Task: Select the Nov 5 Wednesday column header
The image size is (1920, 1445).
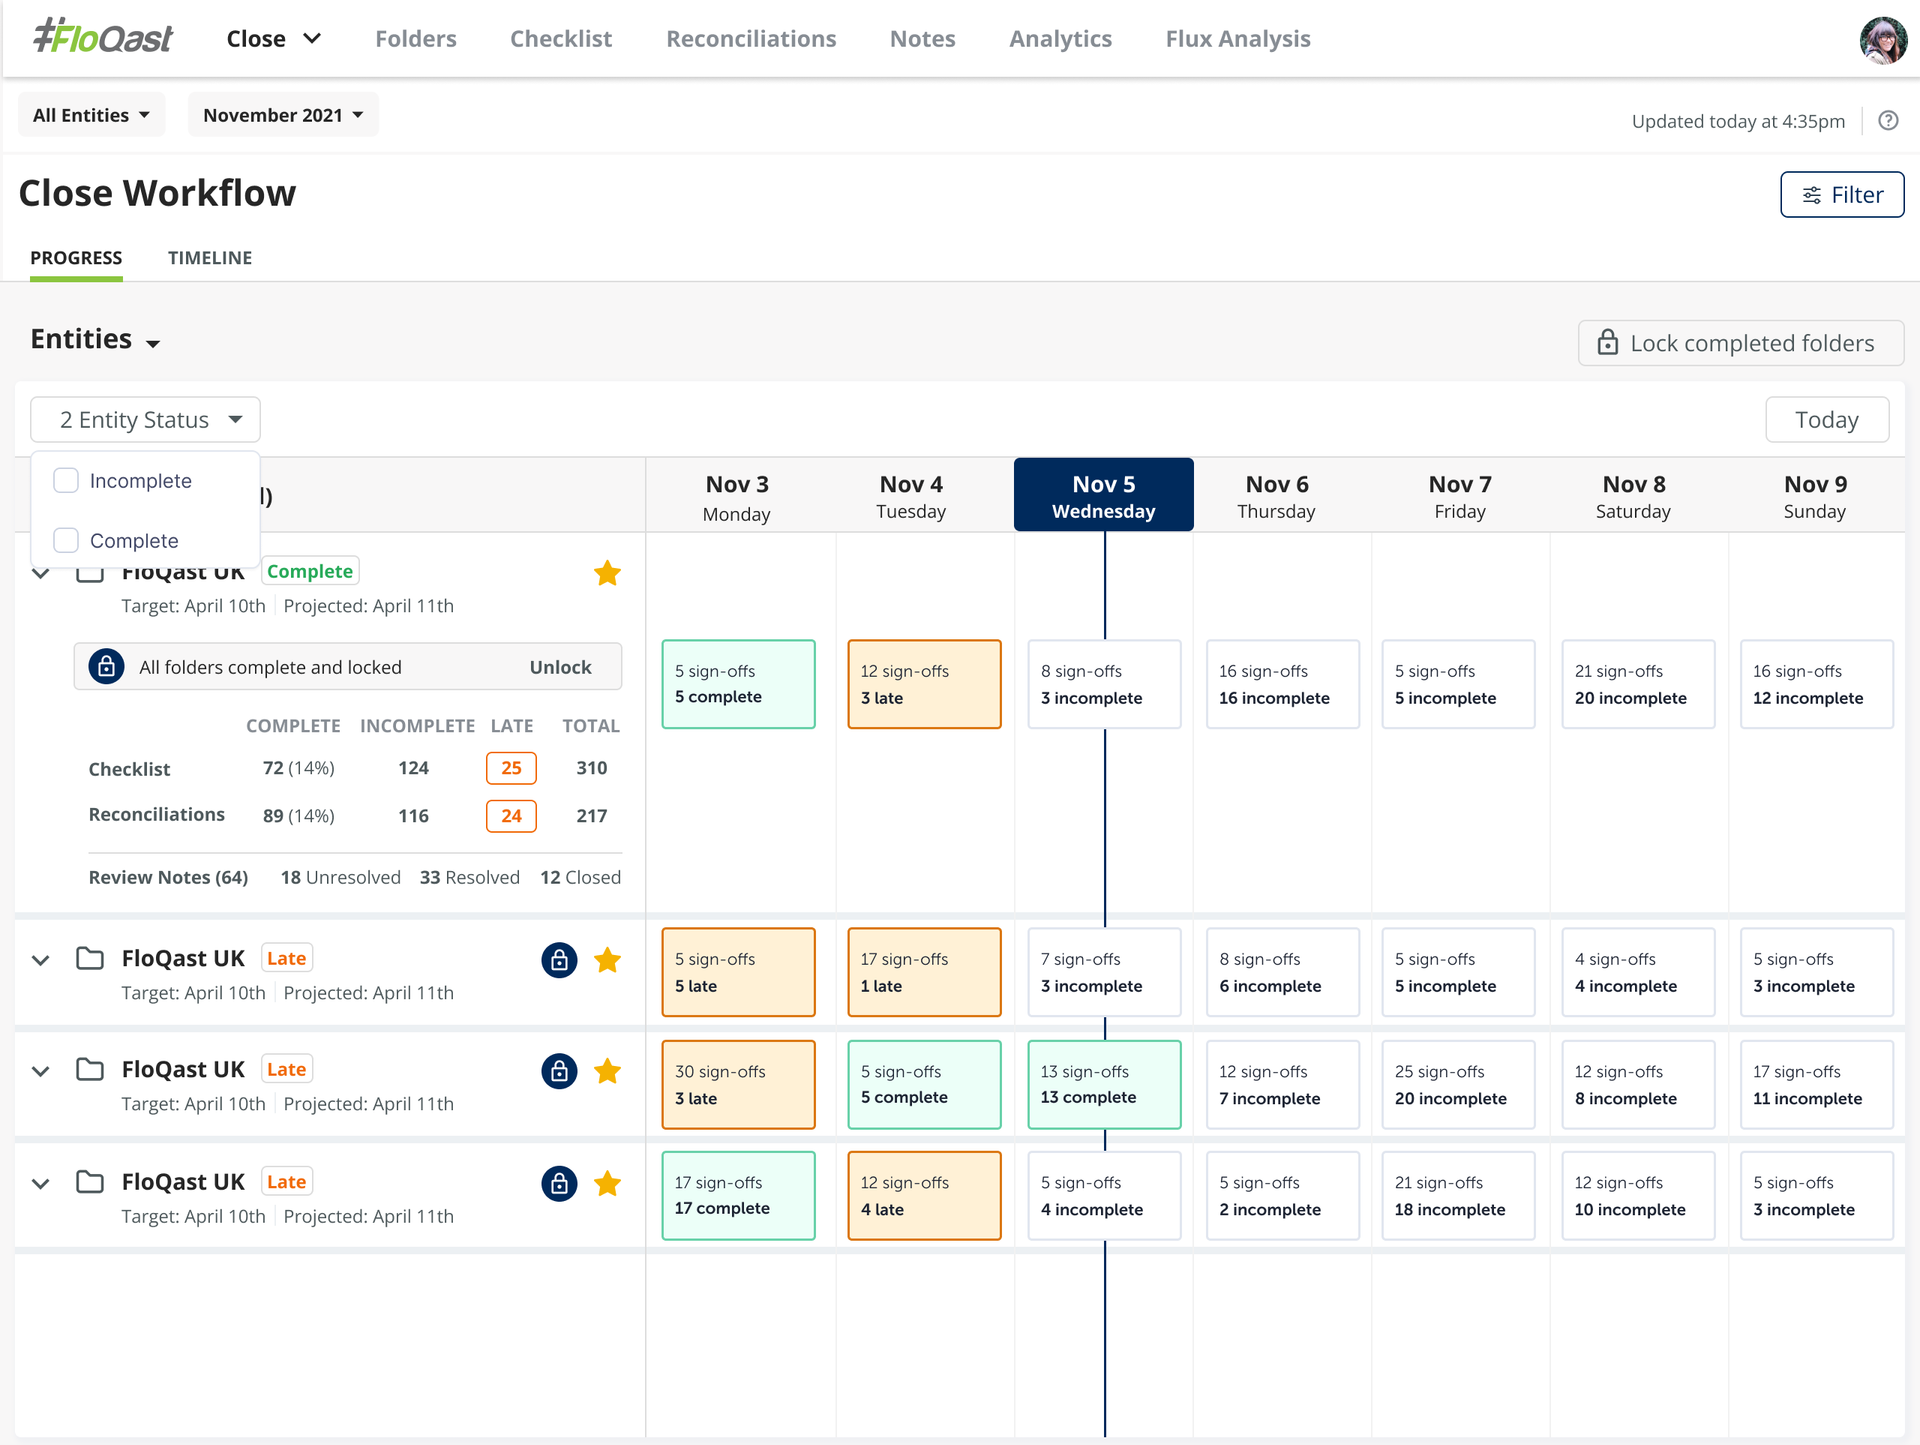Action: point(1103,495)
